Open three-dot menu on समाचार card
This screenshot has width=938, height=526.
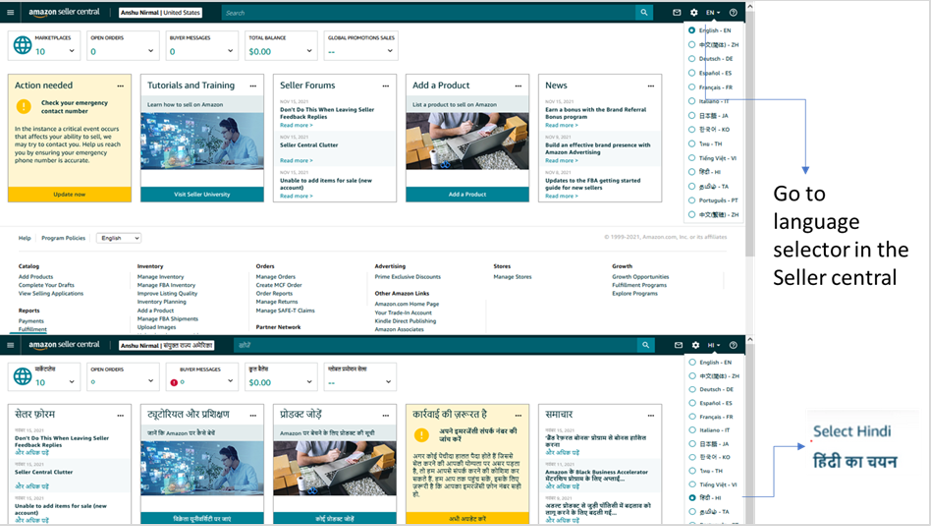point(651,415)
